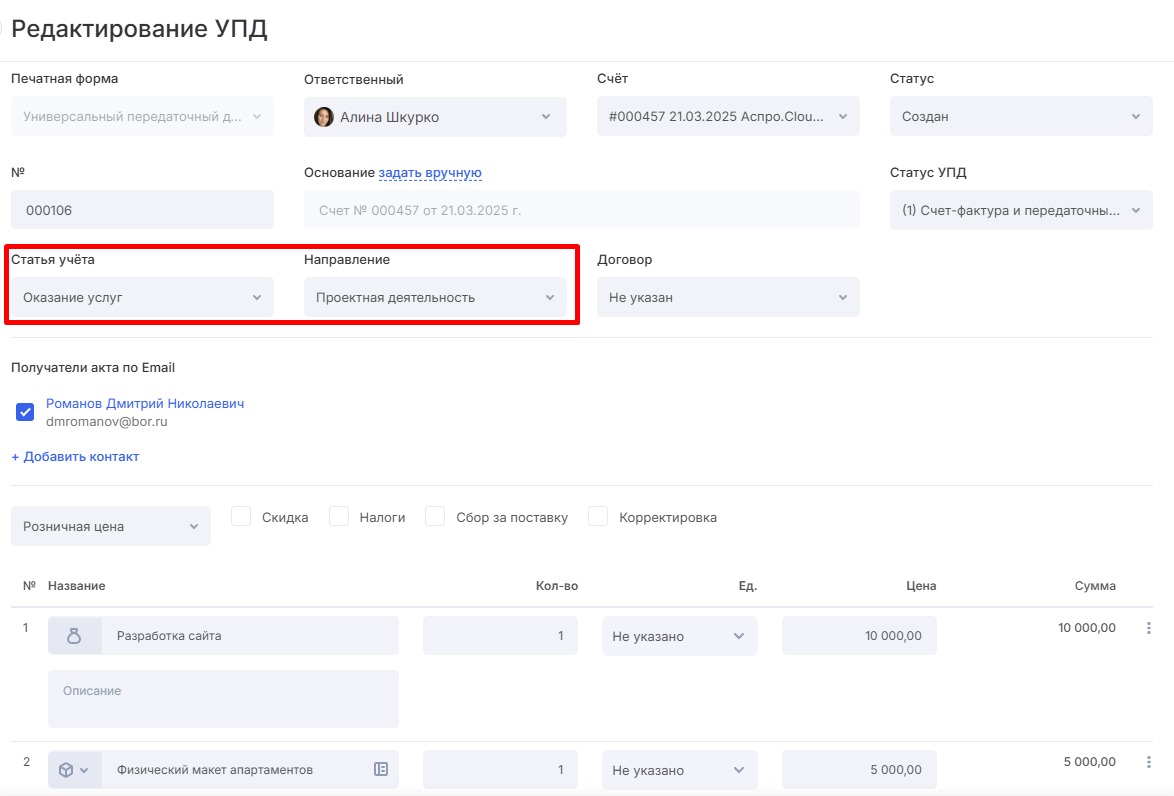
Task: Click the cube product-type icon on Физический макет row
Action: click(69, 769)
